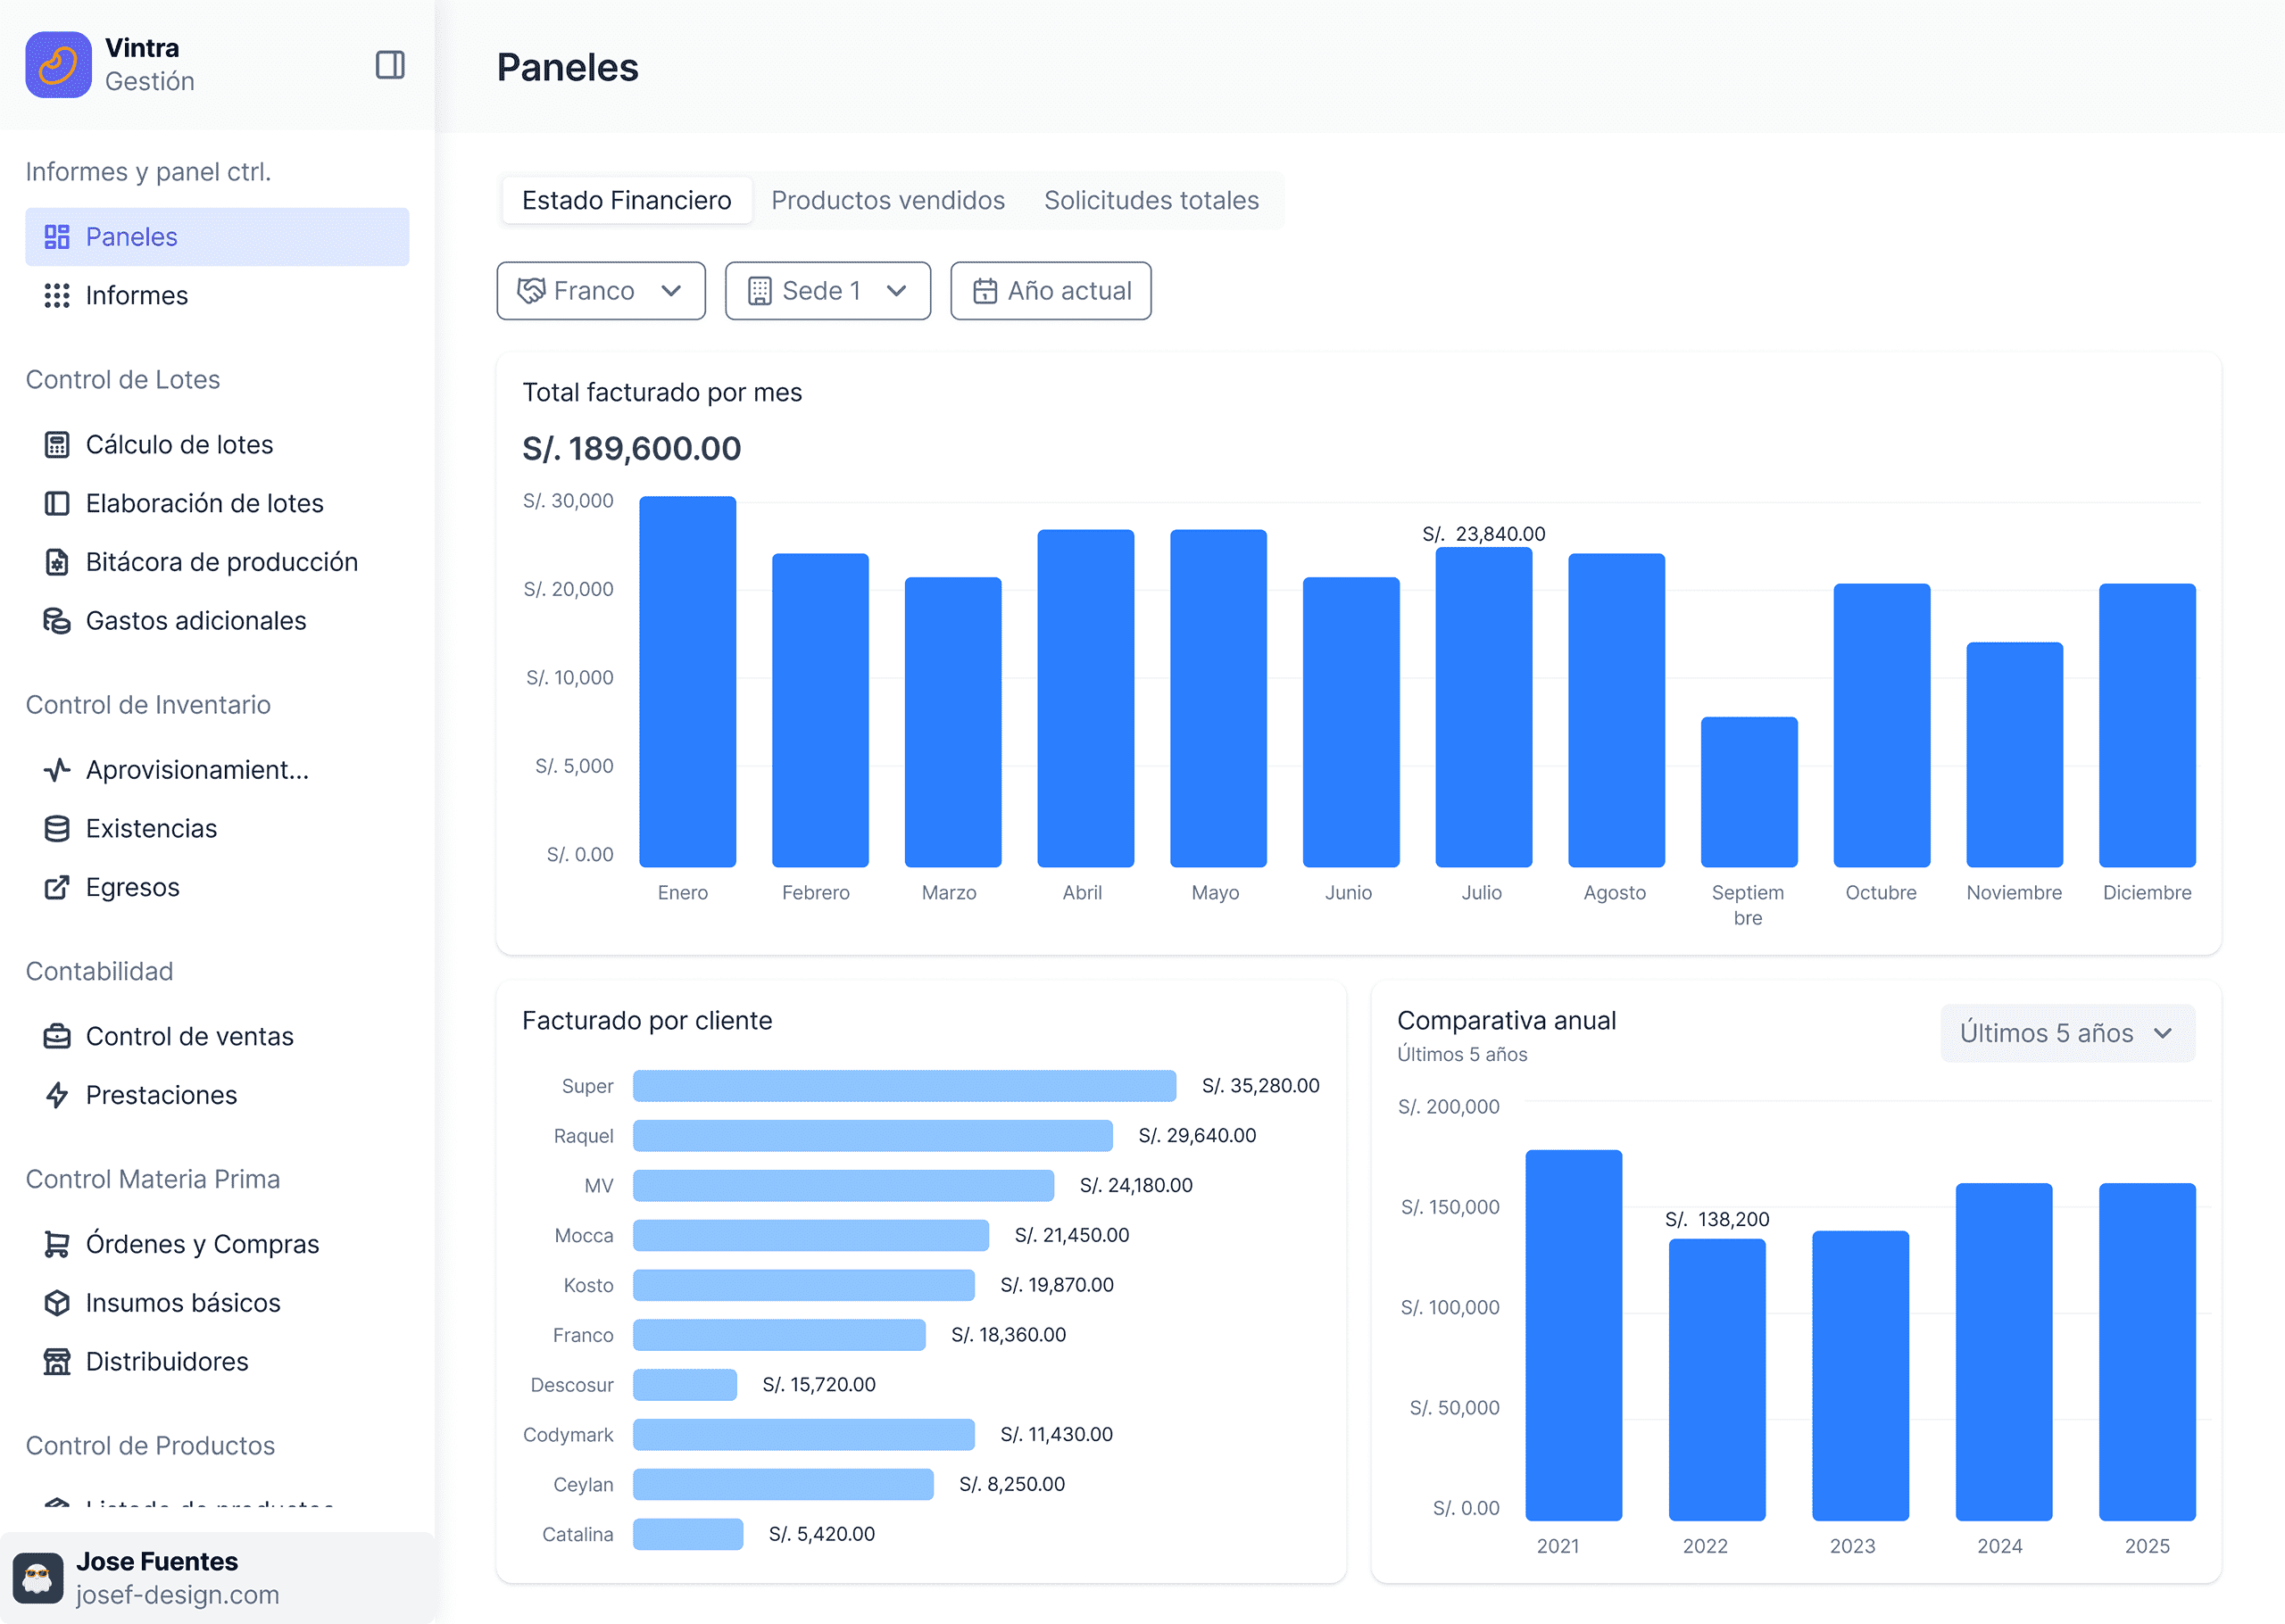Image resolution: width=2285 pixels, height=1624 pixels.
Task: Click the Informes grid icon
Action: pyautogui.click(x=57, y=296)
